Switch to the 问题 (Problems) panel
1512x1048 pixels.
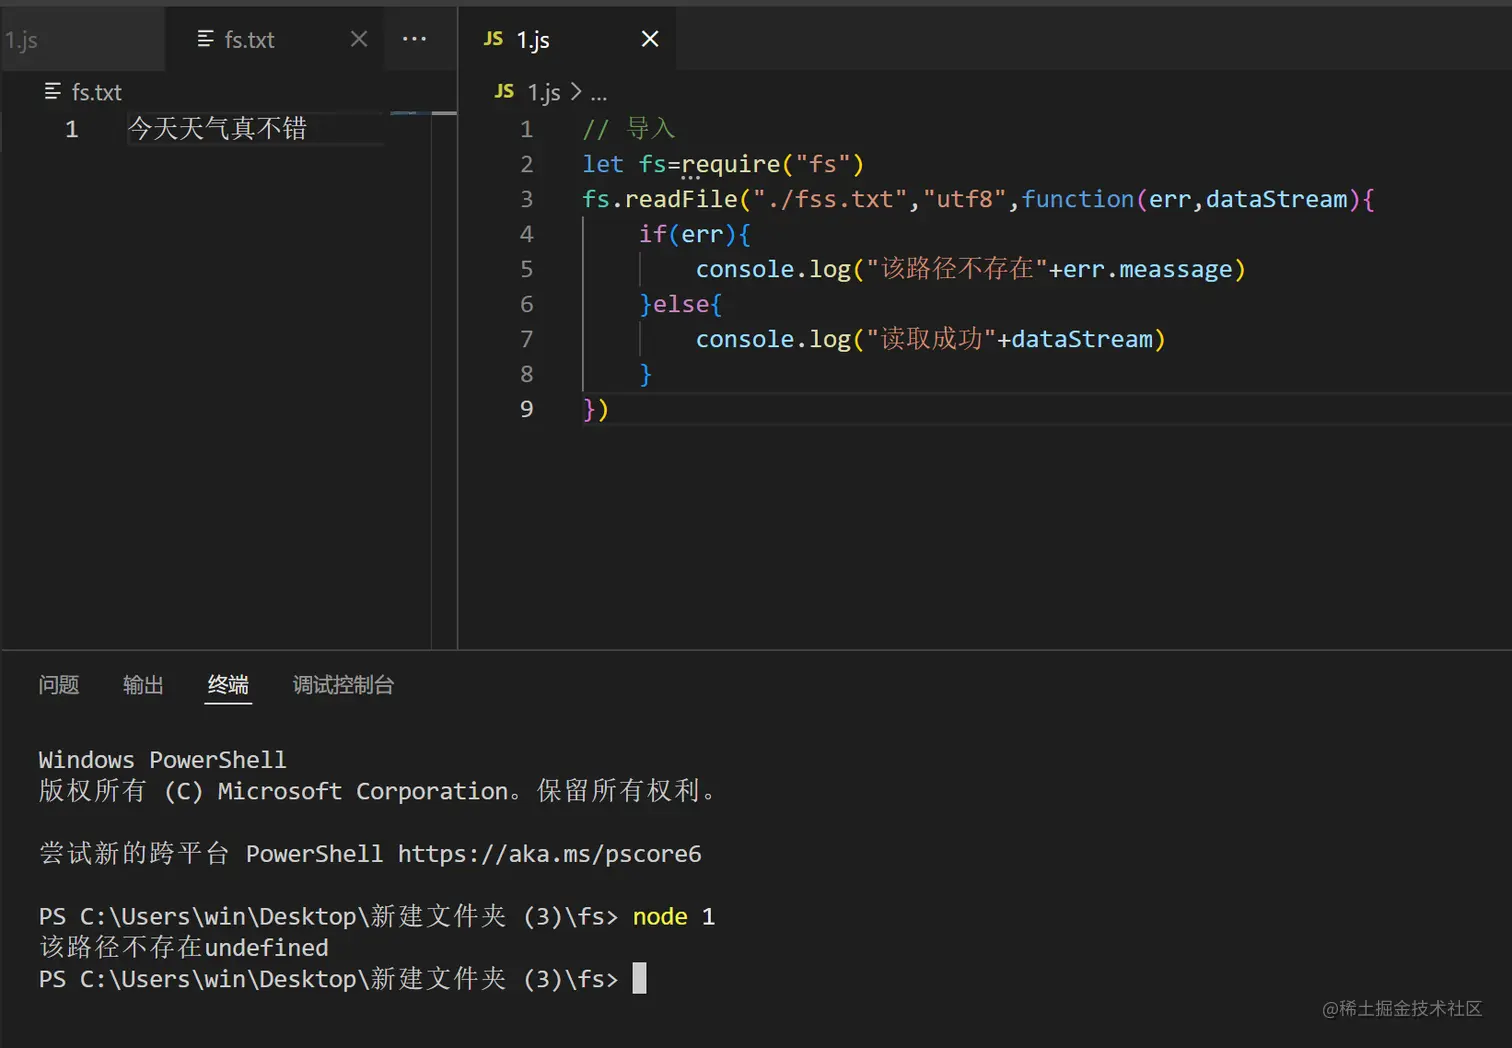coord(58,685)
